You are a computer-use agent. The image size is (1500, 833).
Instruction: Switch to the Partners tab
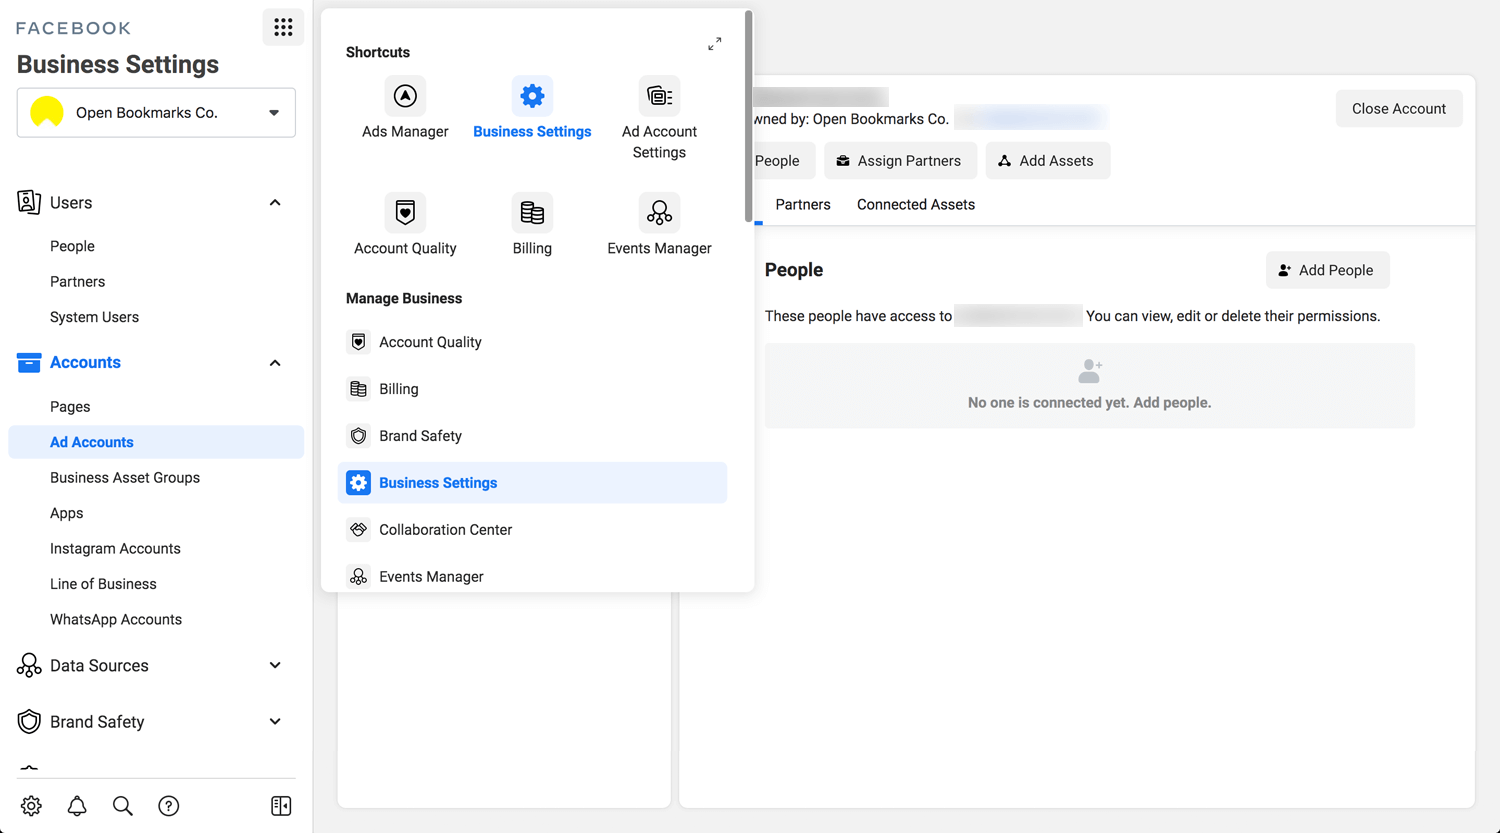(803, 204)
